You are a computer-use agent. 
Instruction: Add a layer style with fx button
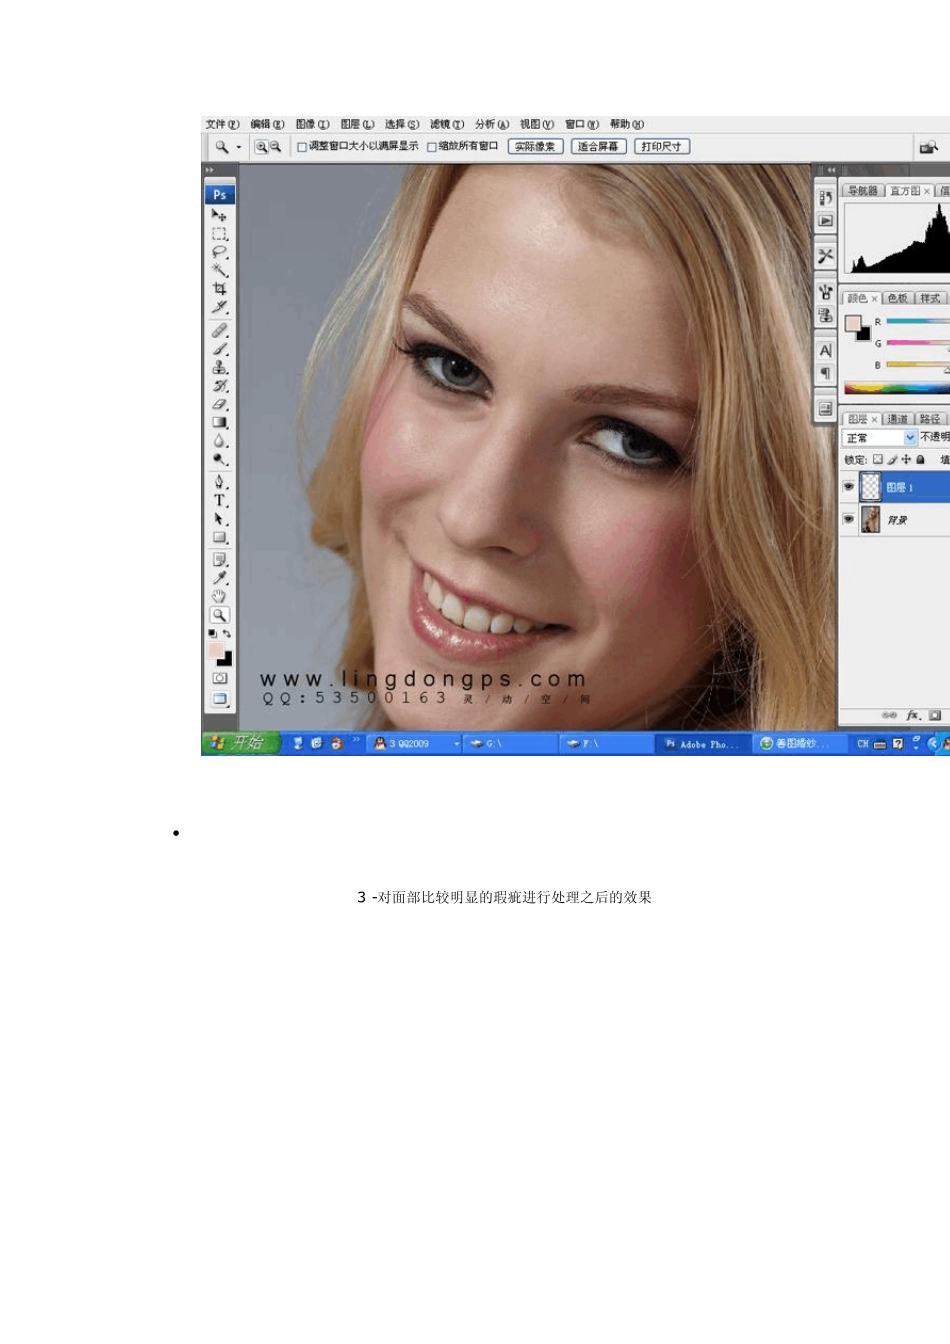coord(912,715)
